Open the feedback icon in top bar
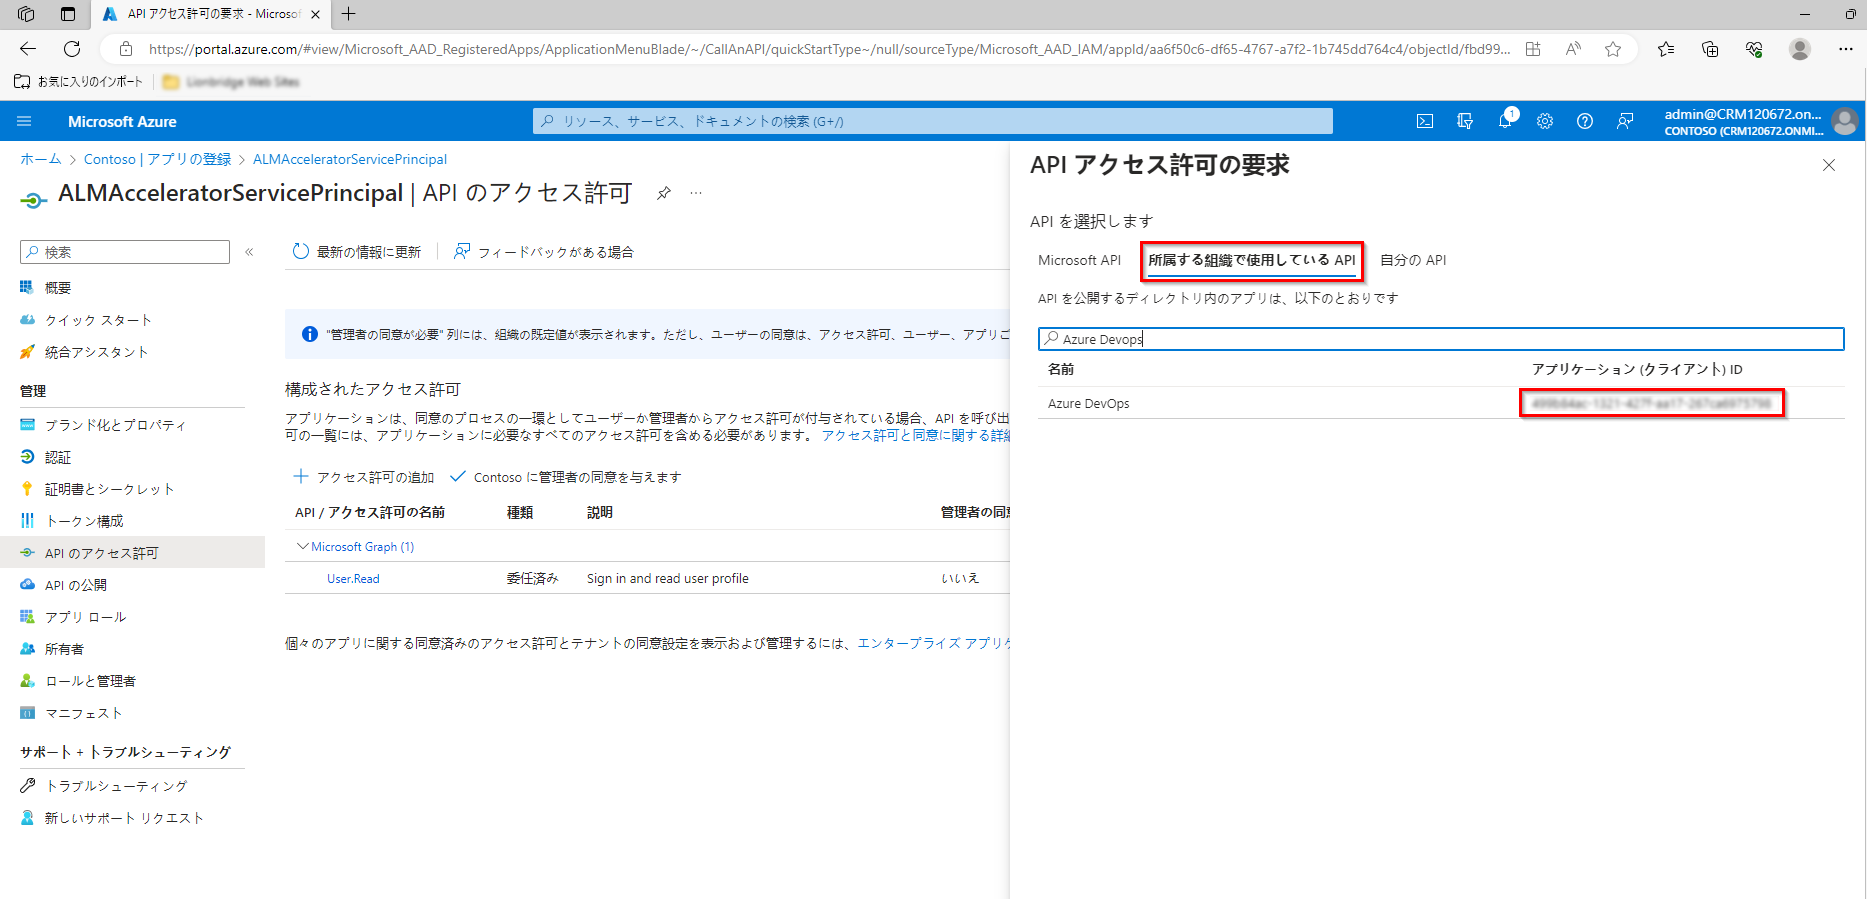 click(1625, 121)
